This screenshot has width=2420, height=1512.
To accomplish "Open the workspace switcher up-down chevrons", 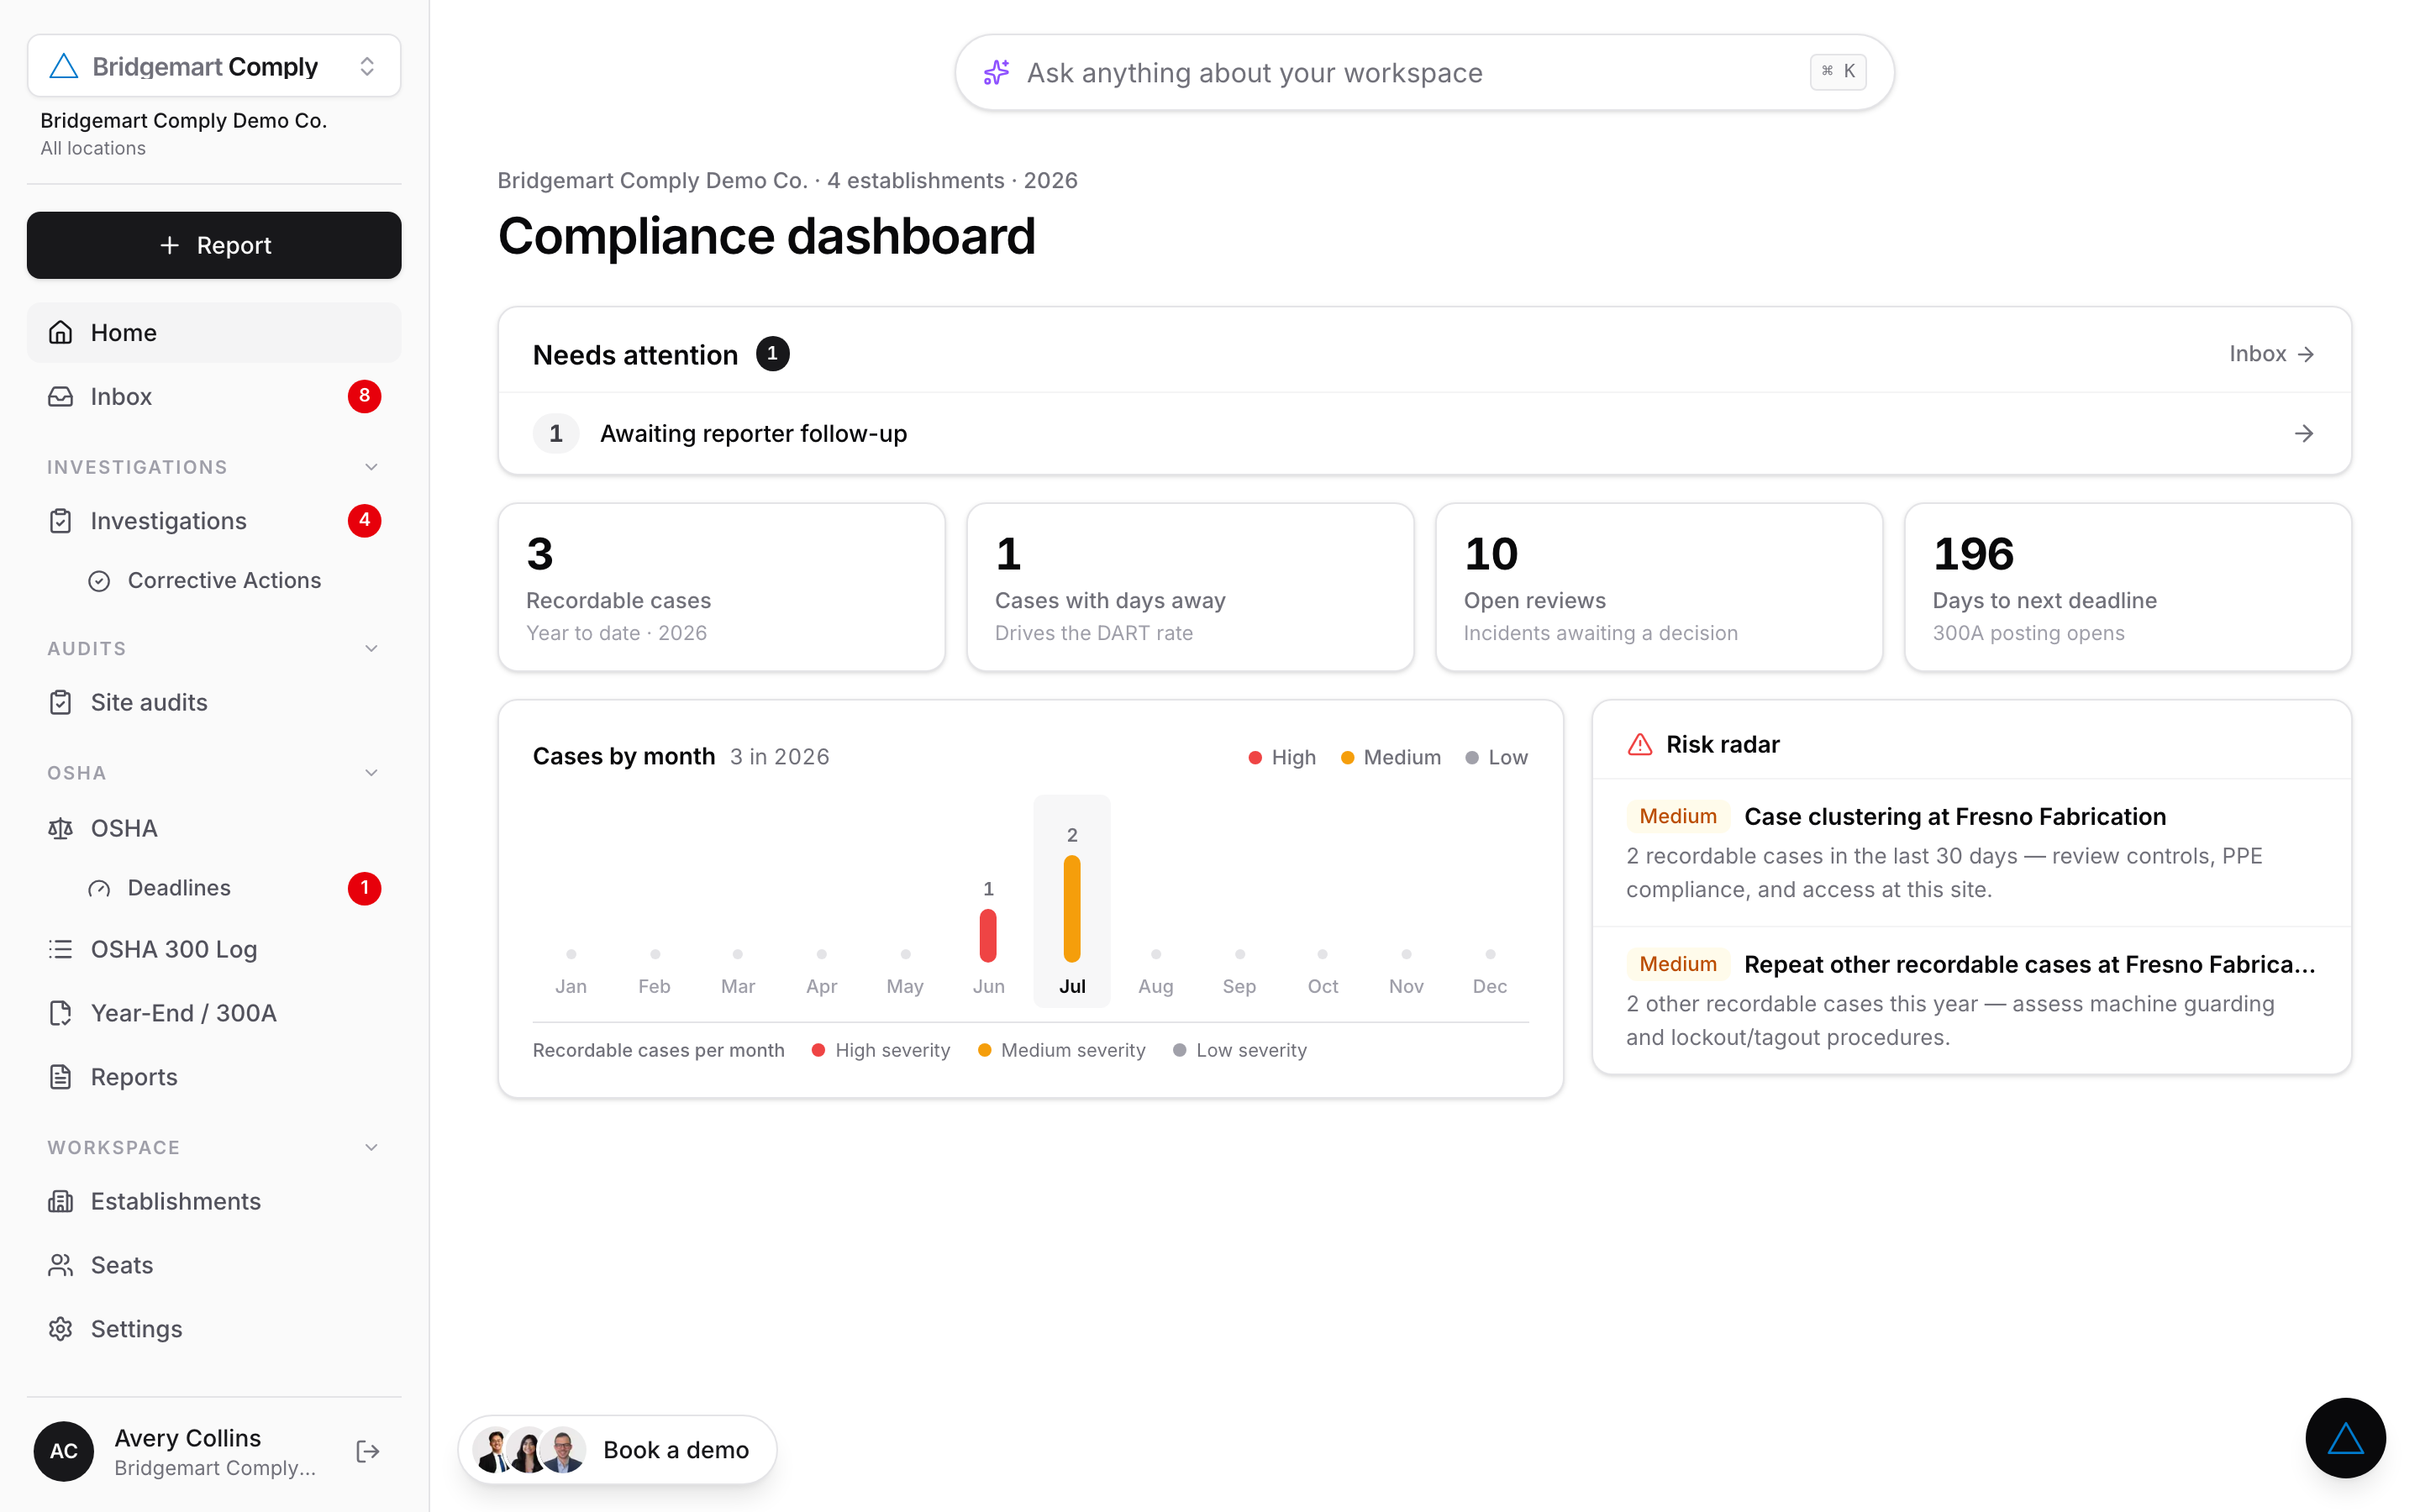I will point(367,66).
